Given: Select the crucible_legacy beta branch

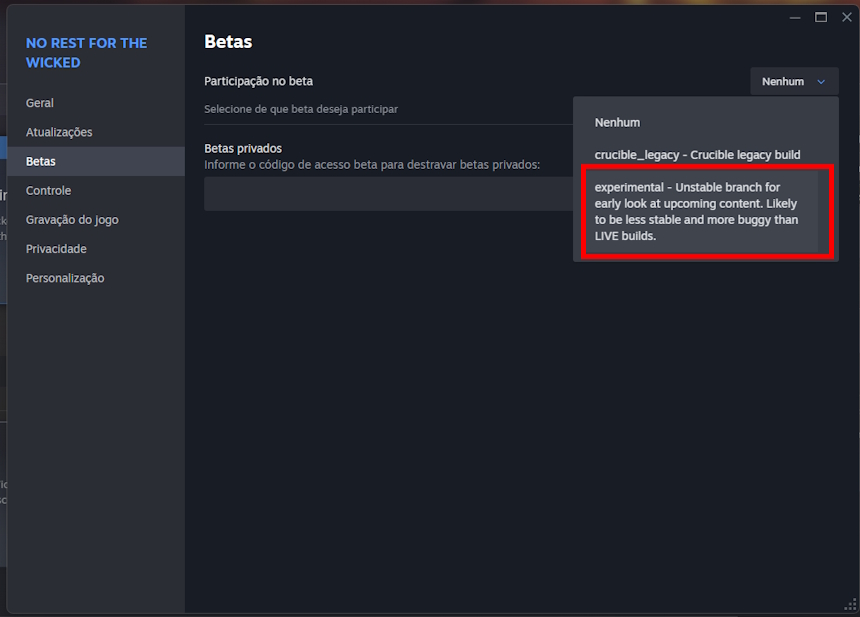Looking at the screenshot, I should 697,155.
